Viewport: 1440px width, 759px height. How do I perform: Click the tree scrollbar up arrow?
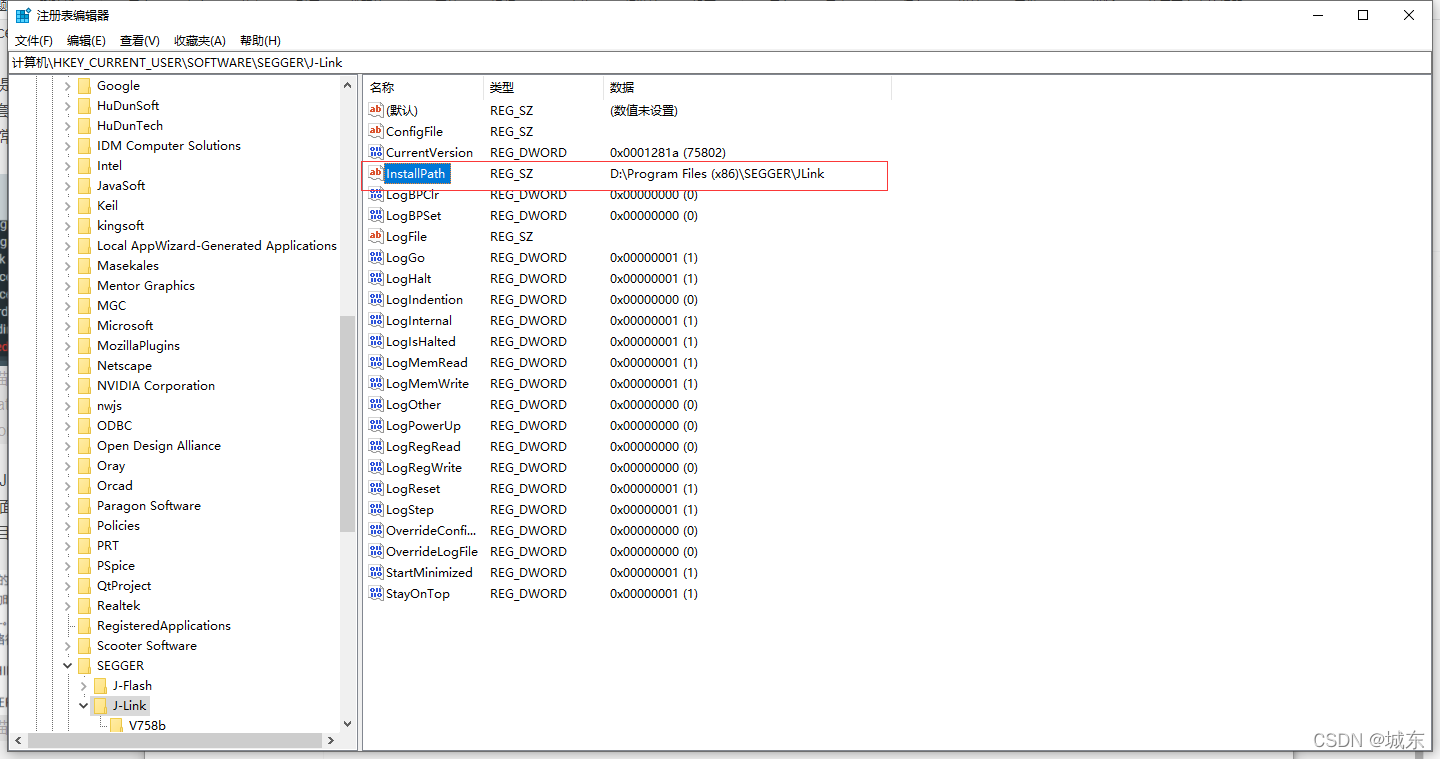(x=347, y=85)
